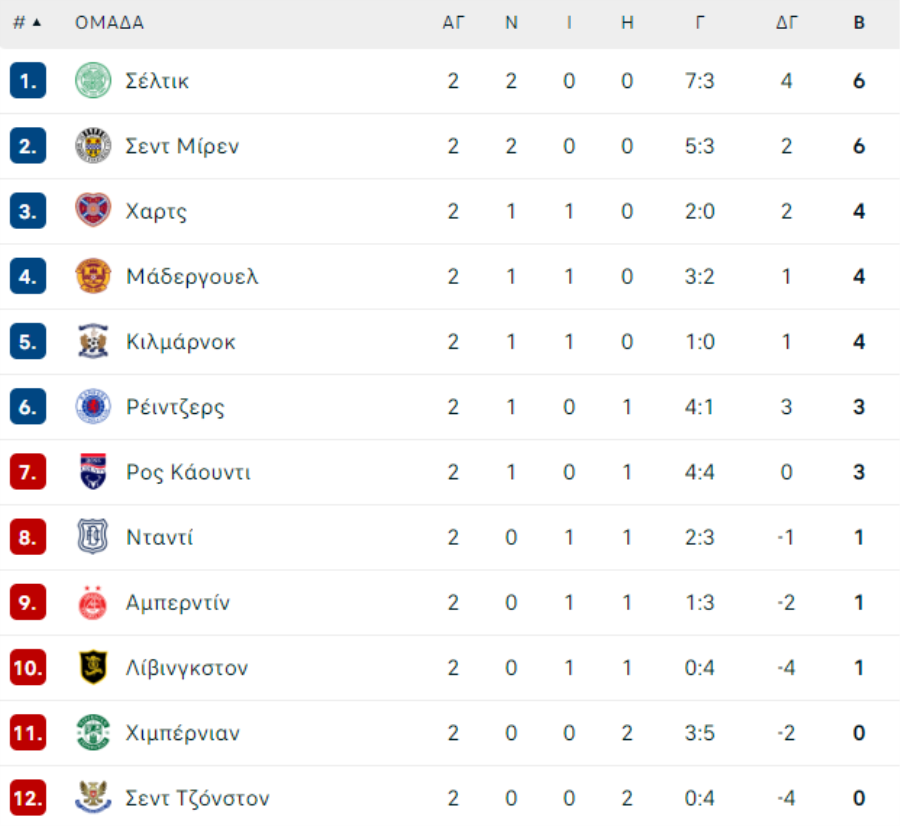Sort by the ΑΓ matches played header

point(454,23)
